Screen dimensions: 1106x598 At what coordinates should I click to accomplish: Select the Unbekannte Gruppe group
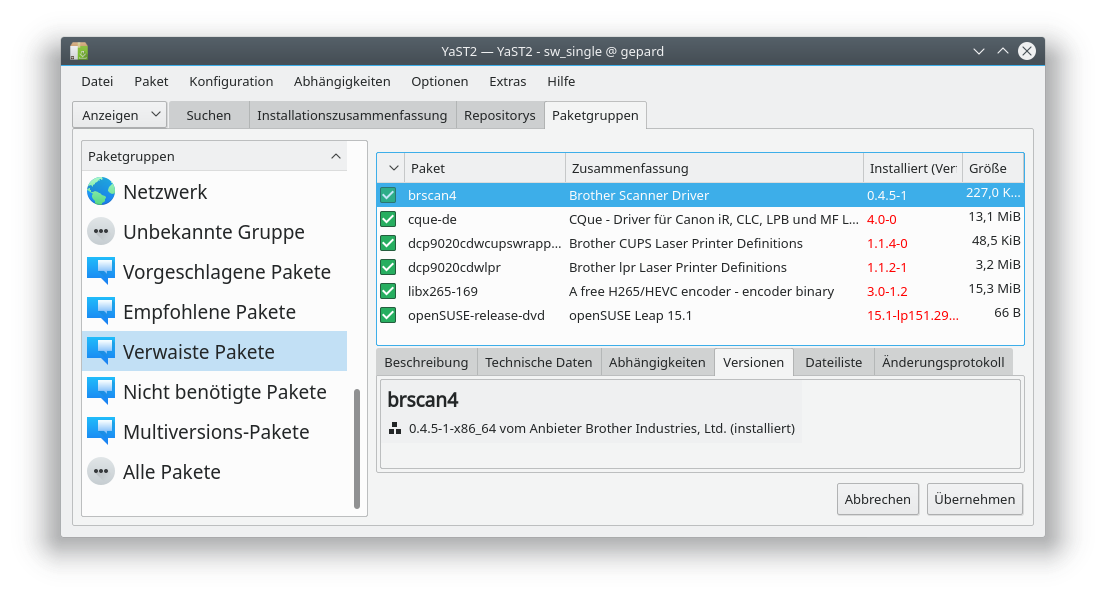pyautogui.click(x=214, y=232)
